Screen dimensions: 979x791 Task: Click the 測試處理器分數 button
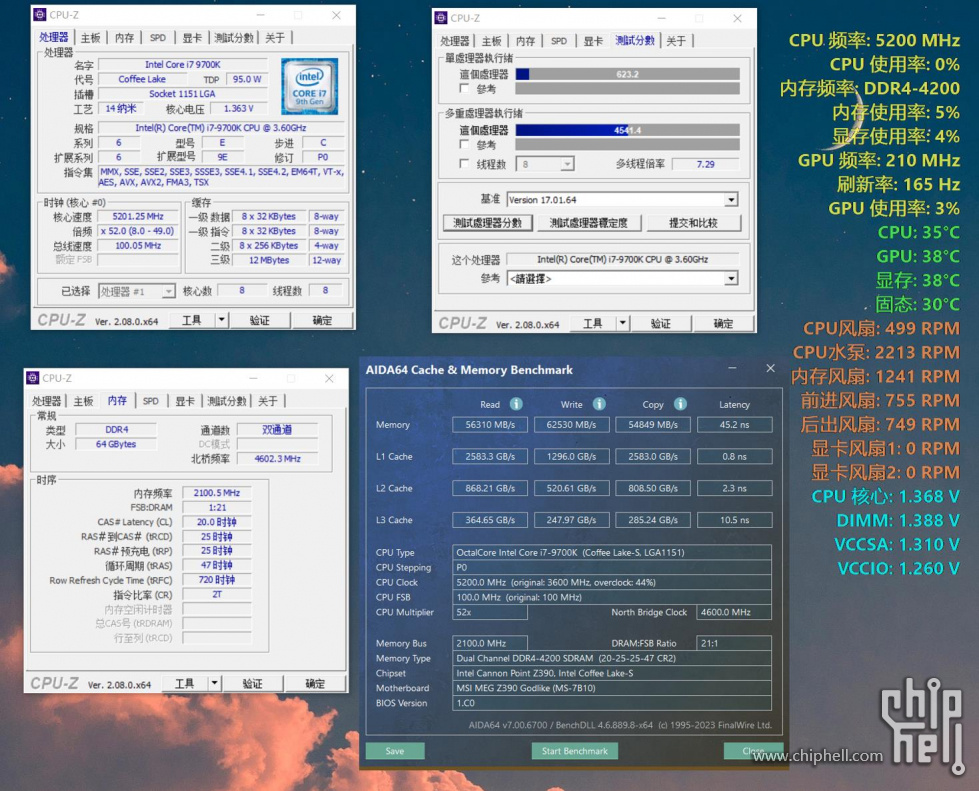[488, 223]
